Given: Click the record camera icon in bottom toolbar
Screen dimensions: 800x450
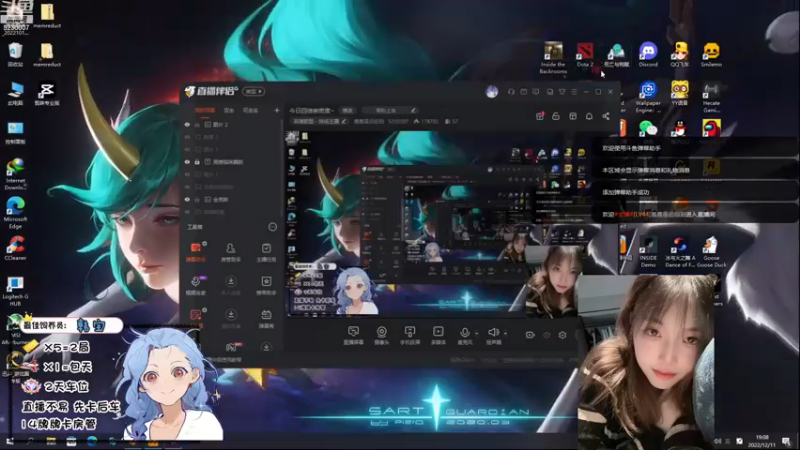Looking at the screenshot, I should [x=530, y=335].
